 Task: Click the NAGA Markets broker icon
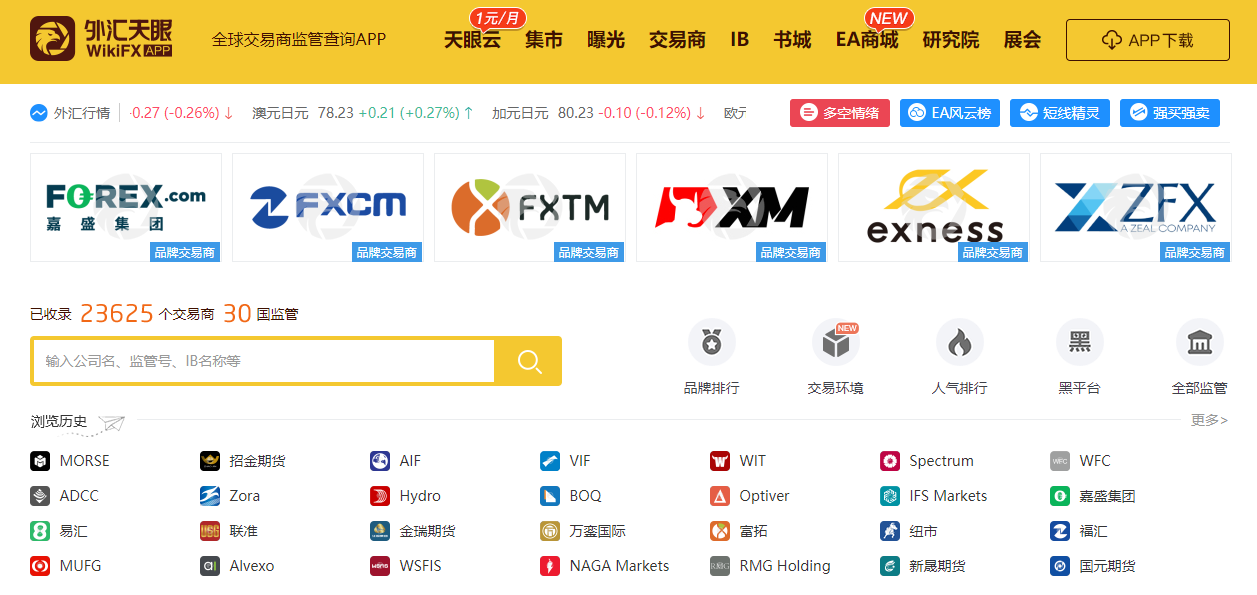pos(550,566)
